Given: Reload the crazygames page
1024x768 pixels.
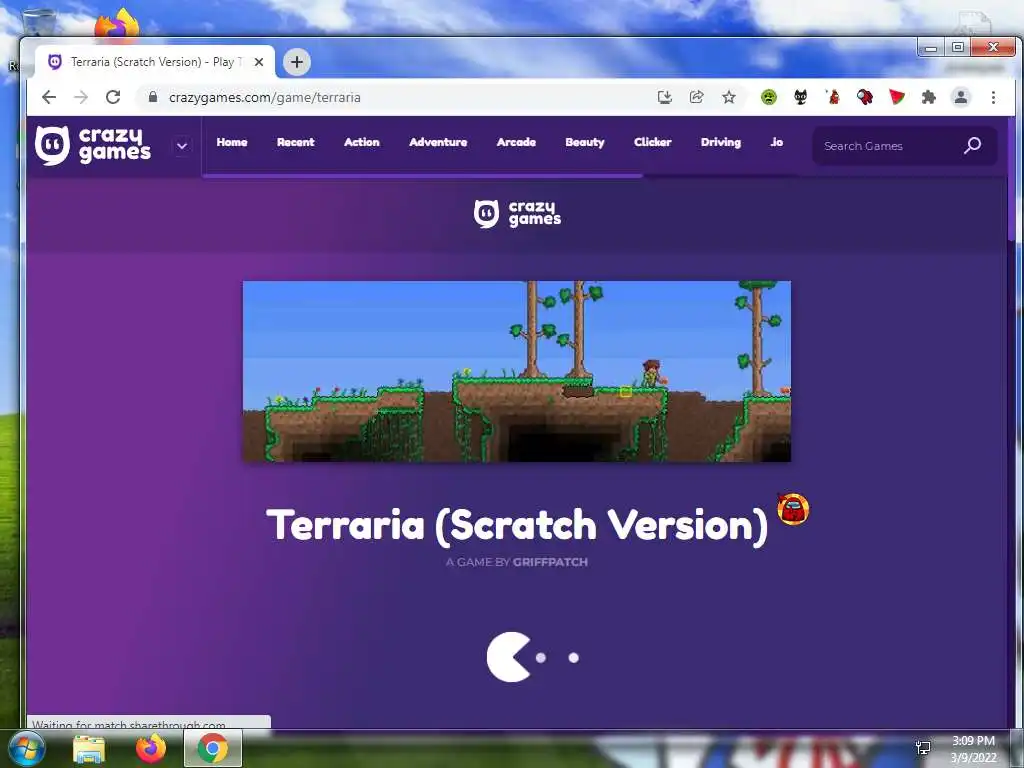Looking at the screenshot, I should point(113,97).
